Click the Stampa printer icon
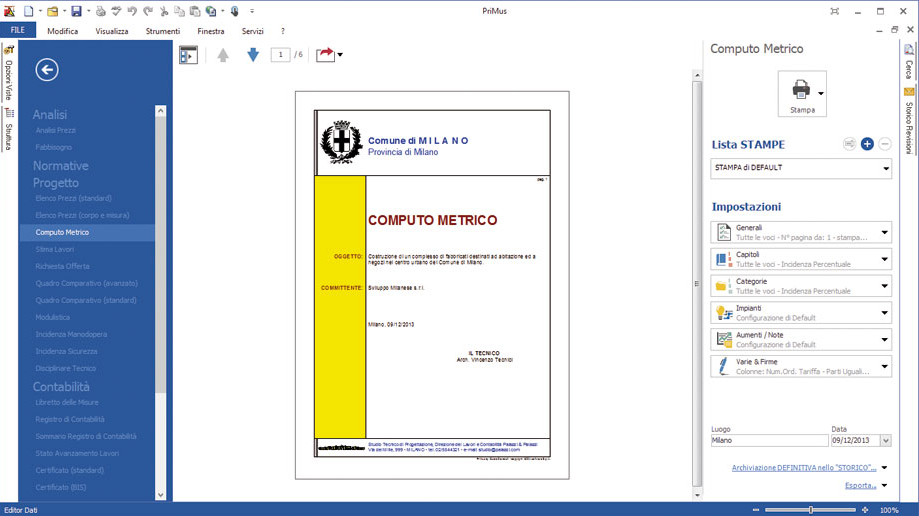The height and width of the screenshot is (516, 919). click(x=800, y=92)
